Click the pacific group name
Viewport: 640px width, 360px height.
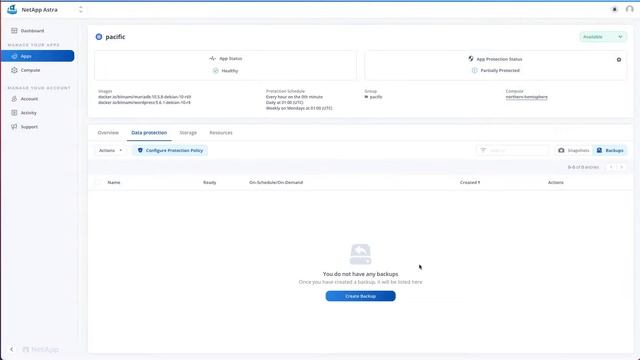(x=376, y=97)
